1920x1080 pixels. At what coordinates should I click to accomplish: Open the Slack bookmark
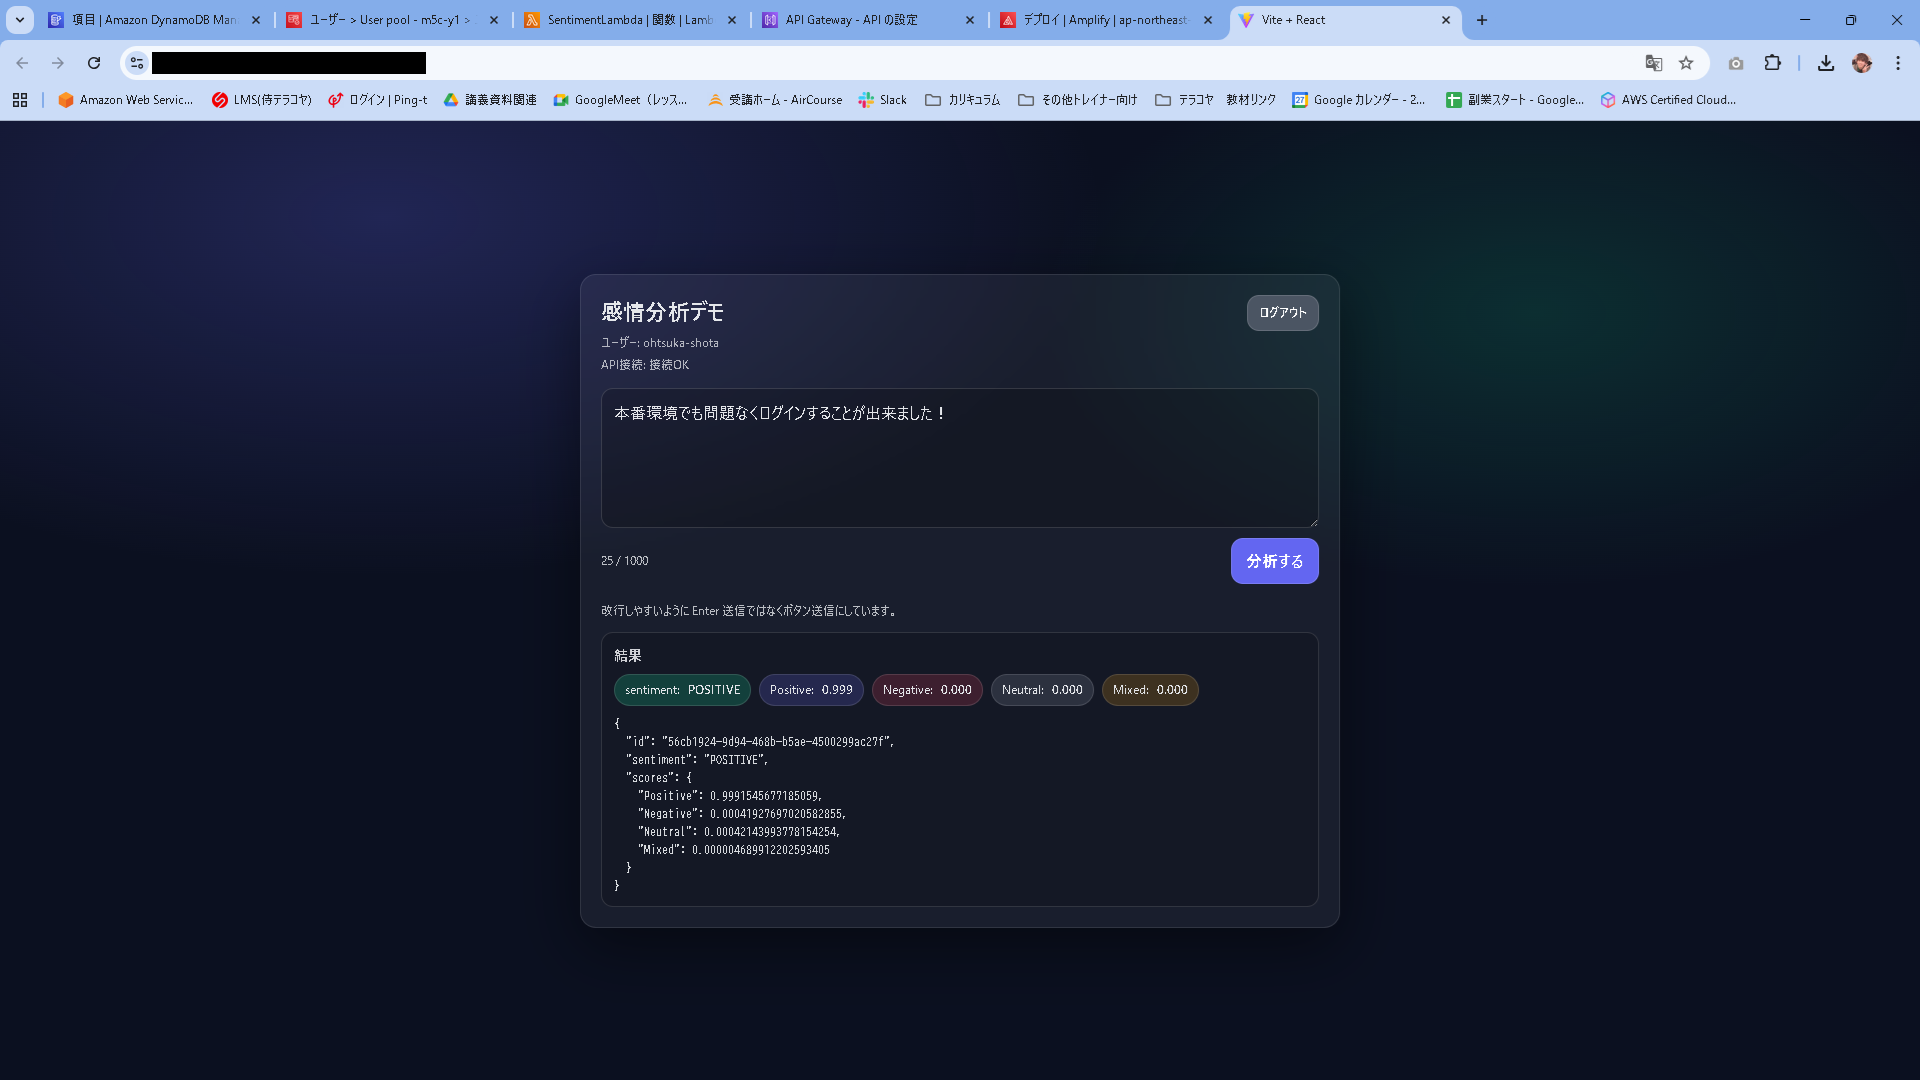point(882,100)
